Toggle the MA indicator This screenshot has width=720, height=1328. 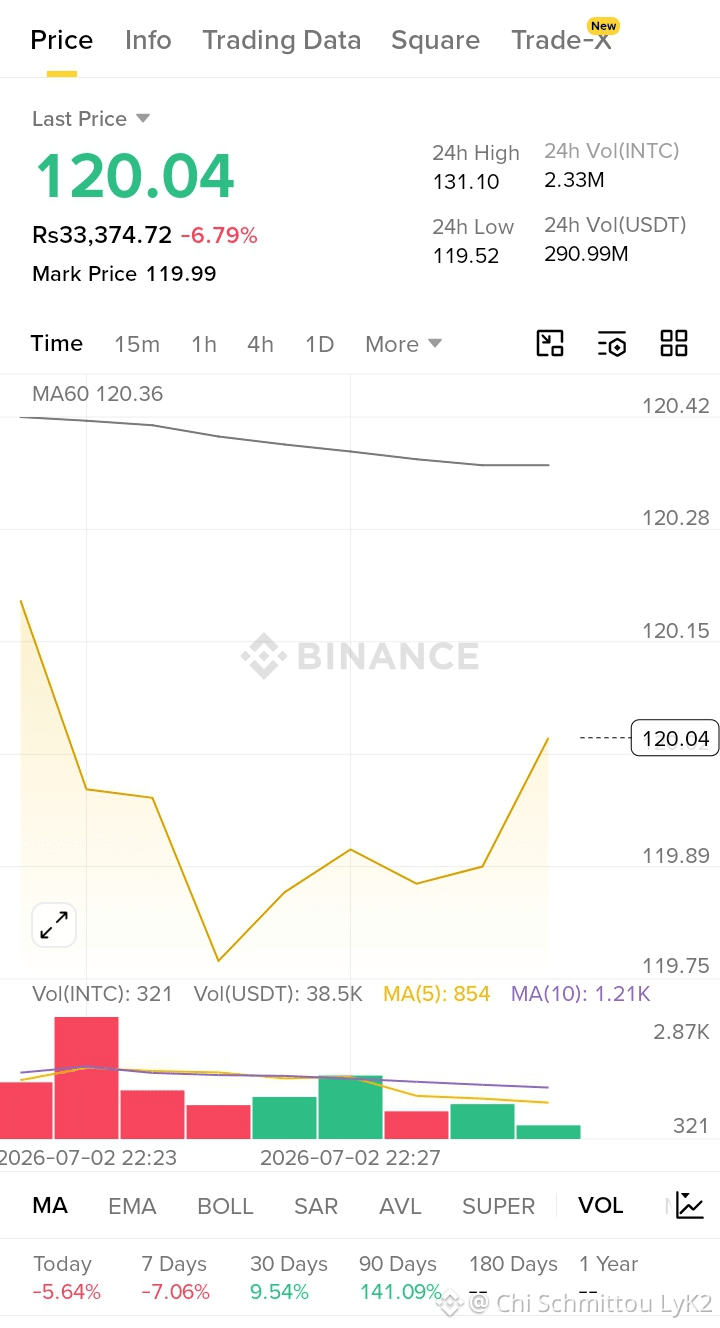click(50, 1205)
